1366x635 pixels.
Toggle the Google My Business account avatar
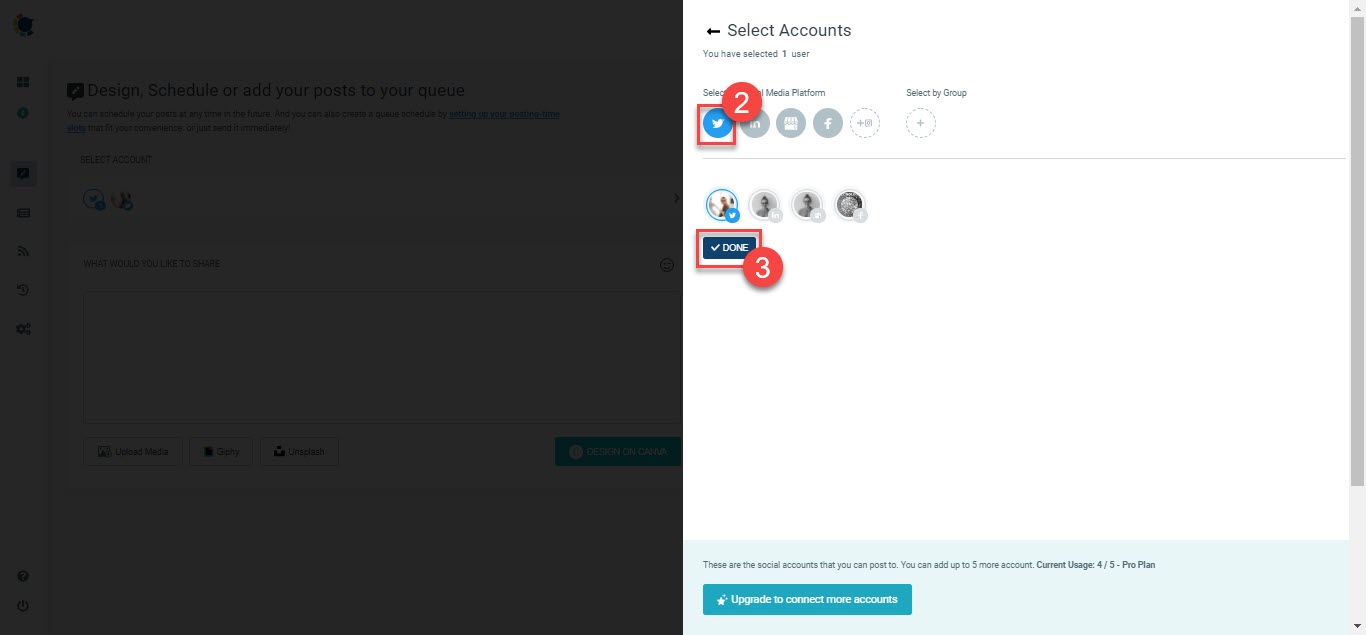[808, 205]
